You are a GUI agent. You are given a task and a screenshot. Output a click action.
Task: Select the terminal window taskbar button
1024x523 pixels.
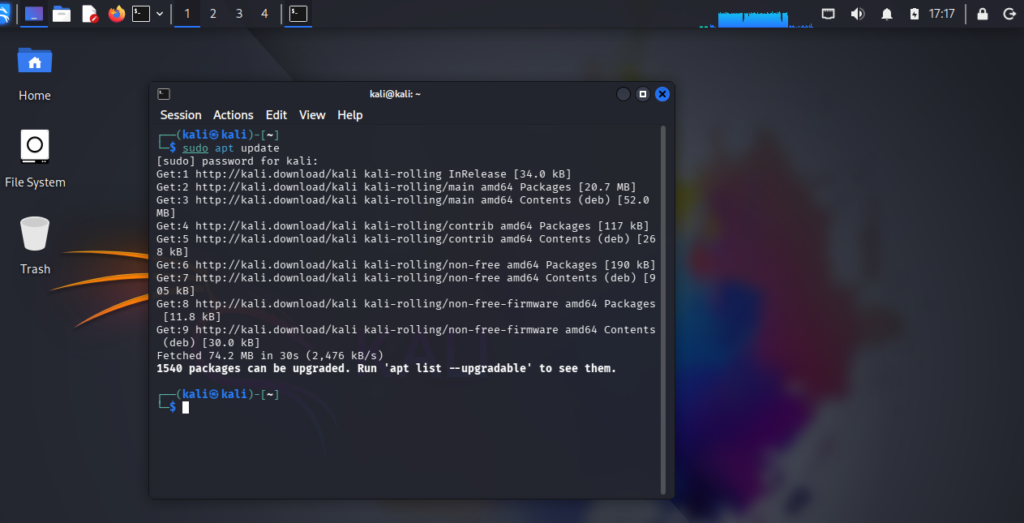298,14
